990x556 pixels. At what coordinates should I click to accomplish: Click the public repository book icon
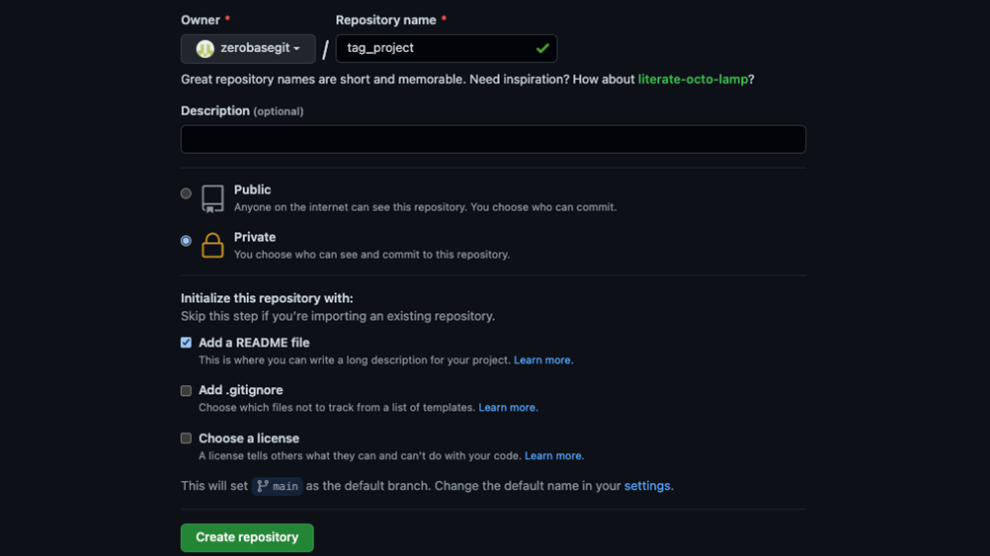tap(212, 198)
